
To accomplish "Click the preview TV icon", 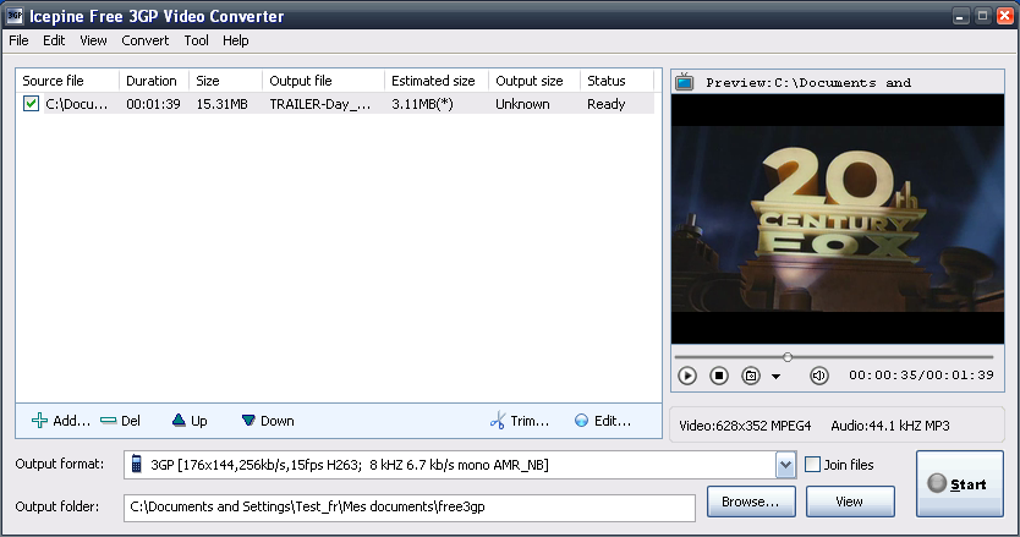I will click(x=684, y=82).
